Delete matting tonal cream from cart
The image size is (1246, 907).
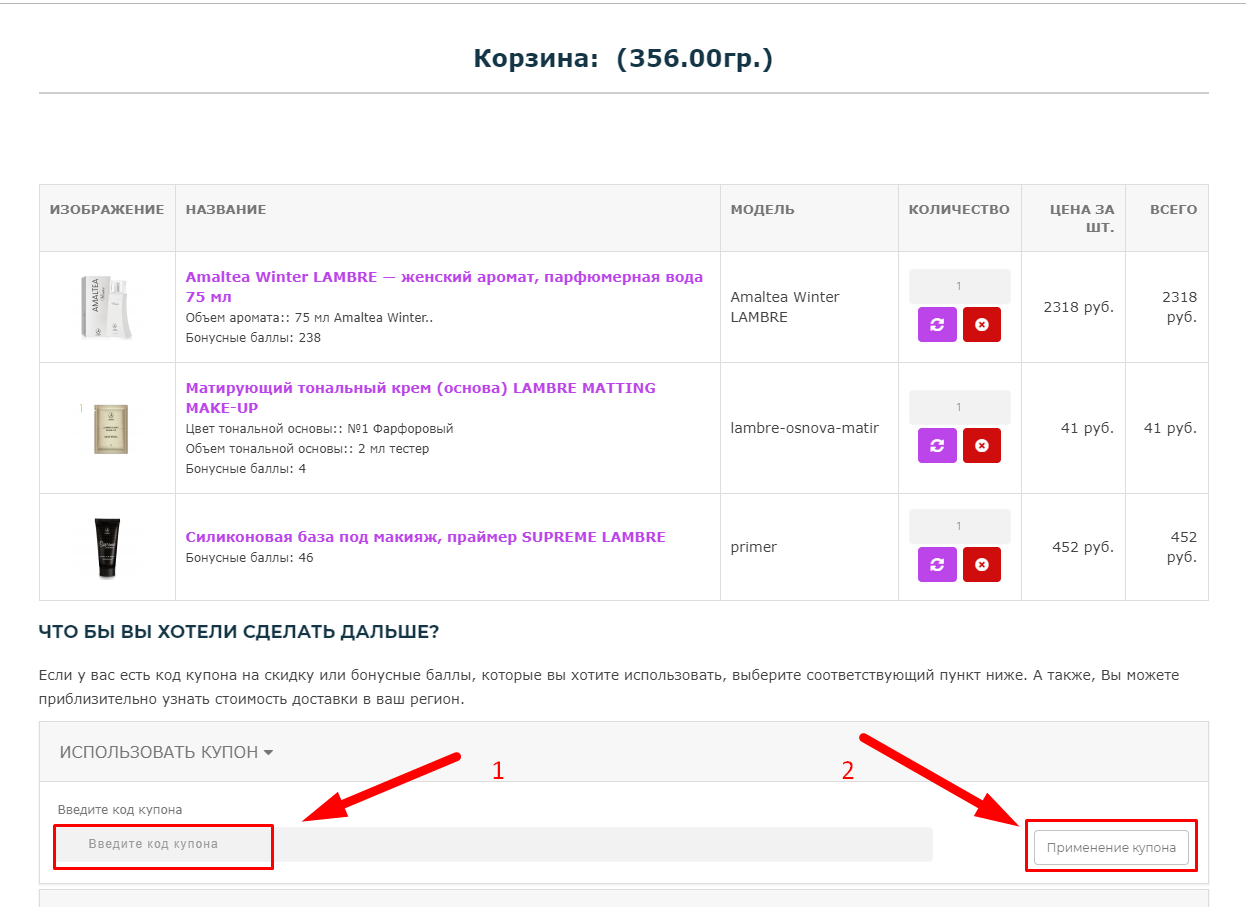(x=981, y=445)
